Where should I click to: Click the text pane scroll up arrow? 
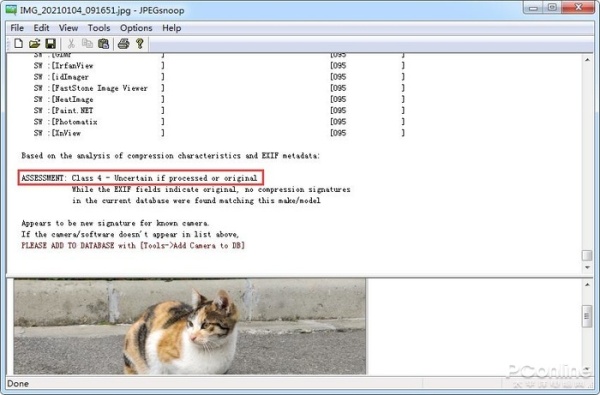coord(587,60)
